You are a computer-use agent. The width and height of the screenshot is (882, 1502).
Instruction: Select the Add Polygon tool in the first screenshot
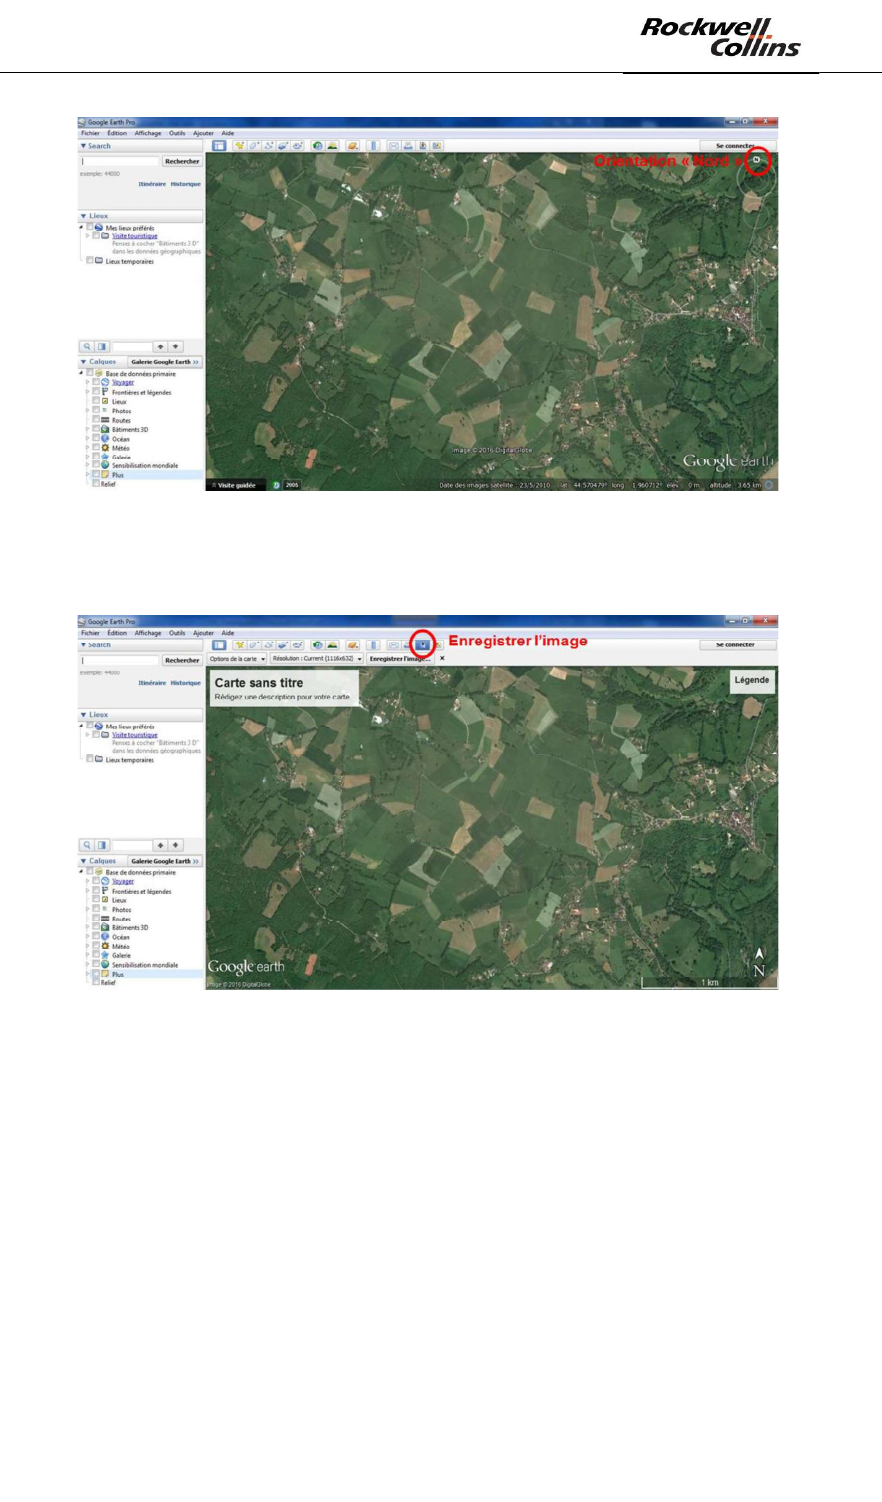[254, 146]
